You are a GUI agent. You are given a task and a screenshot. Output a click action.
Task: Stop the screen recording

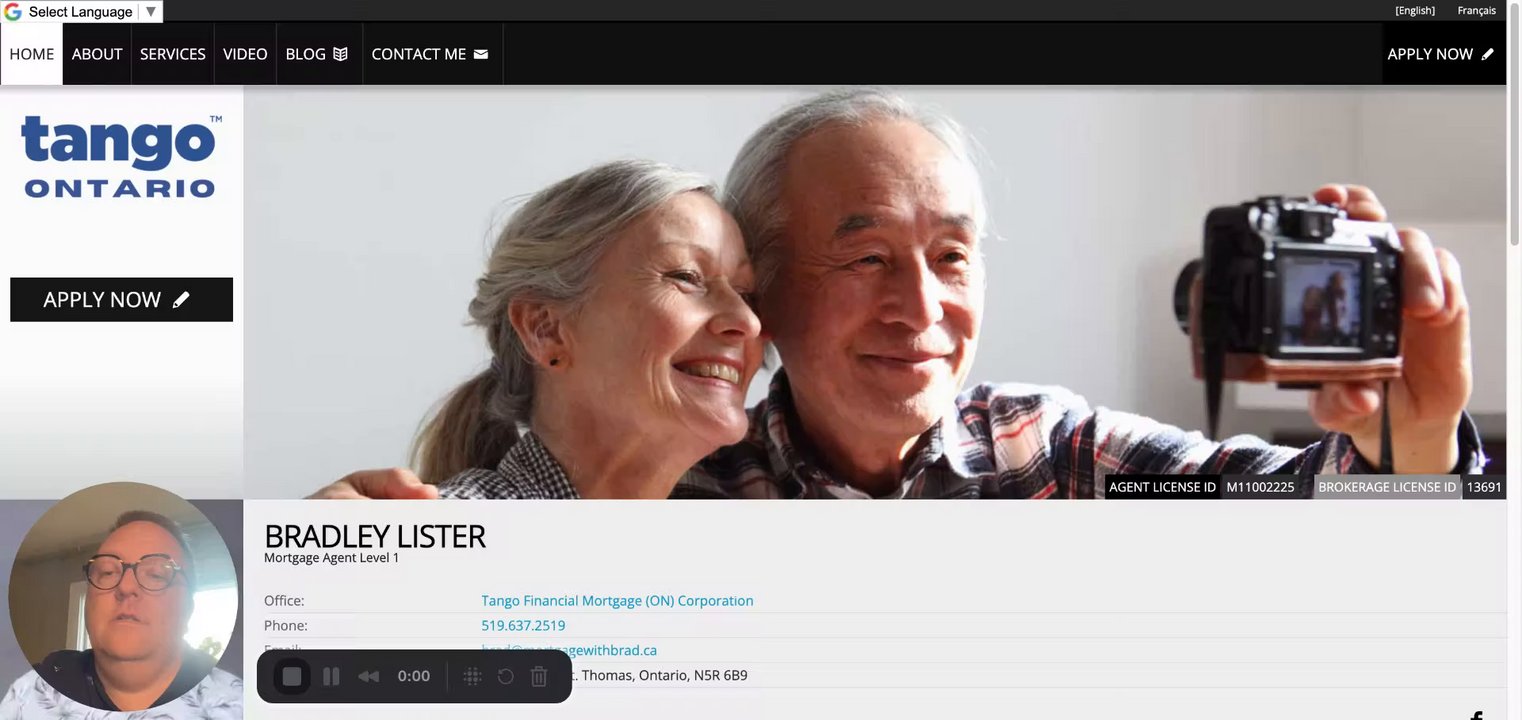(x=292, y=677)
